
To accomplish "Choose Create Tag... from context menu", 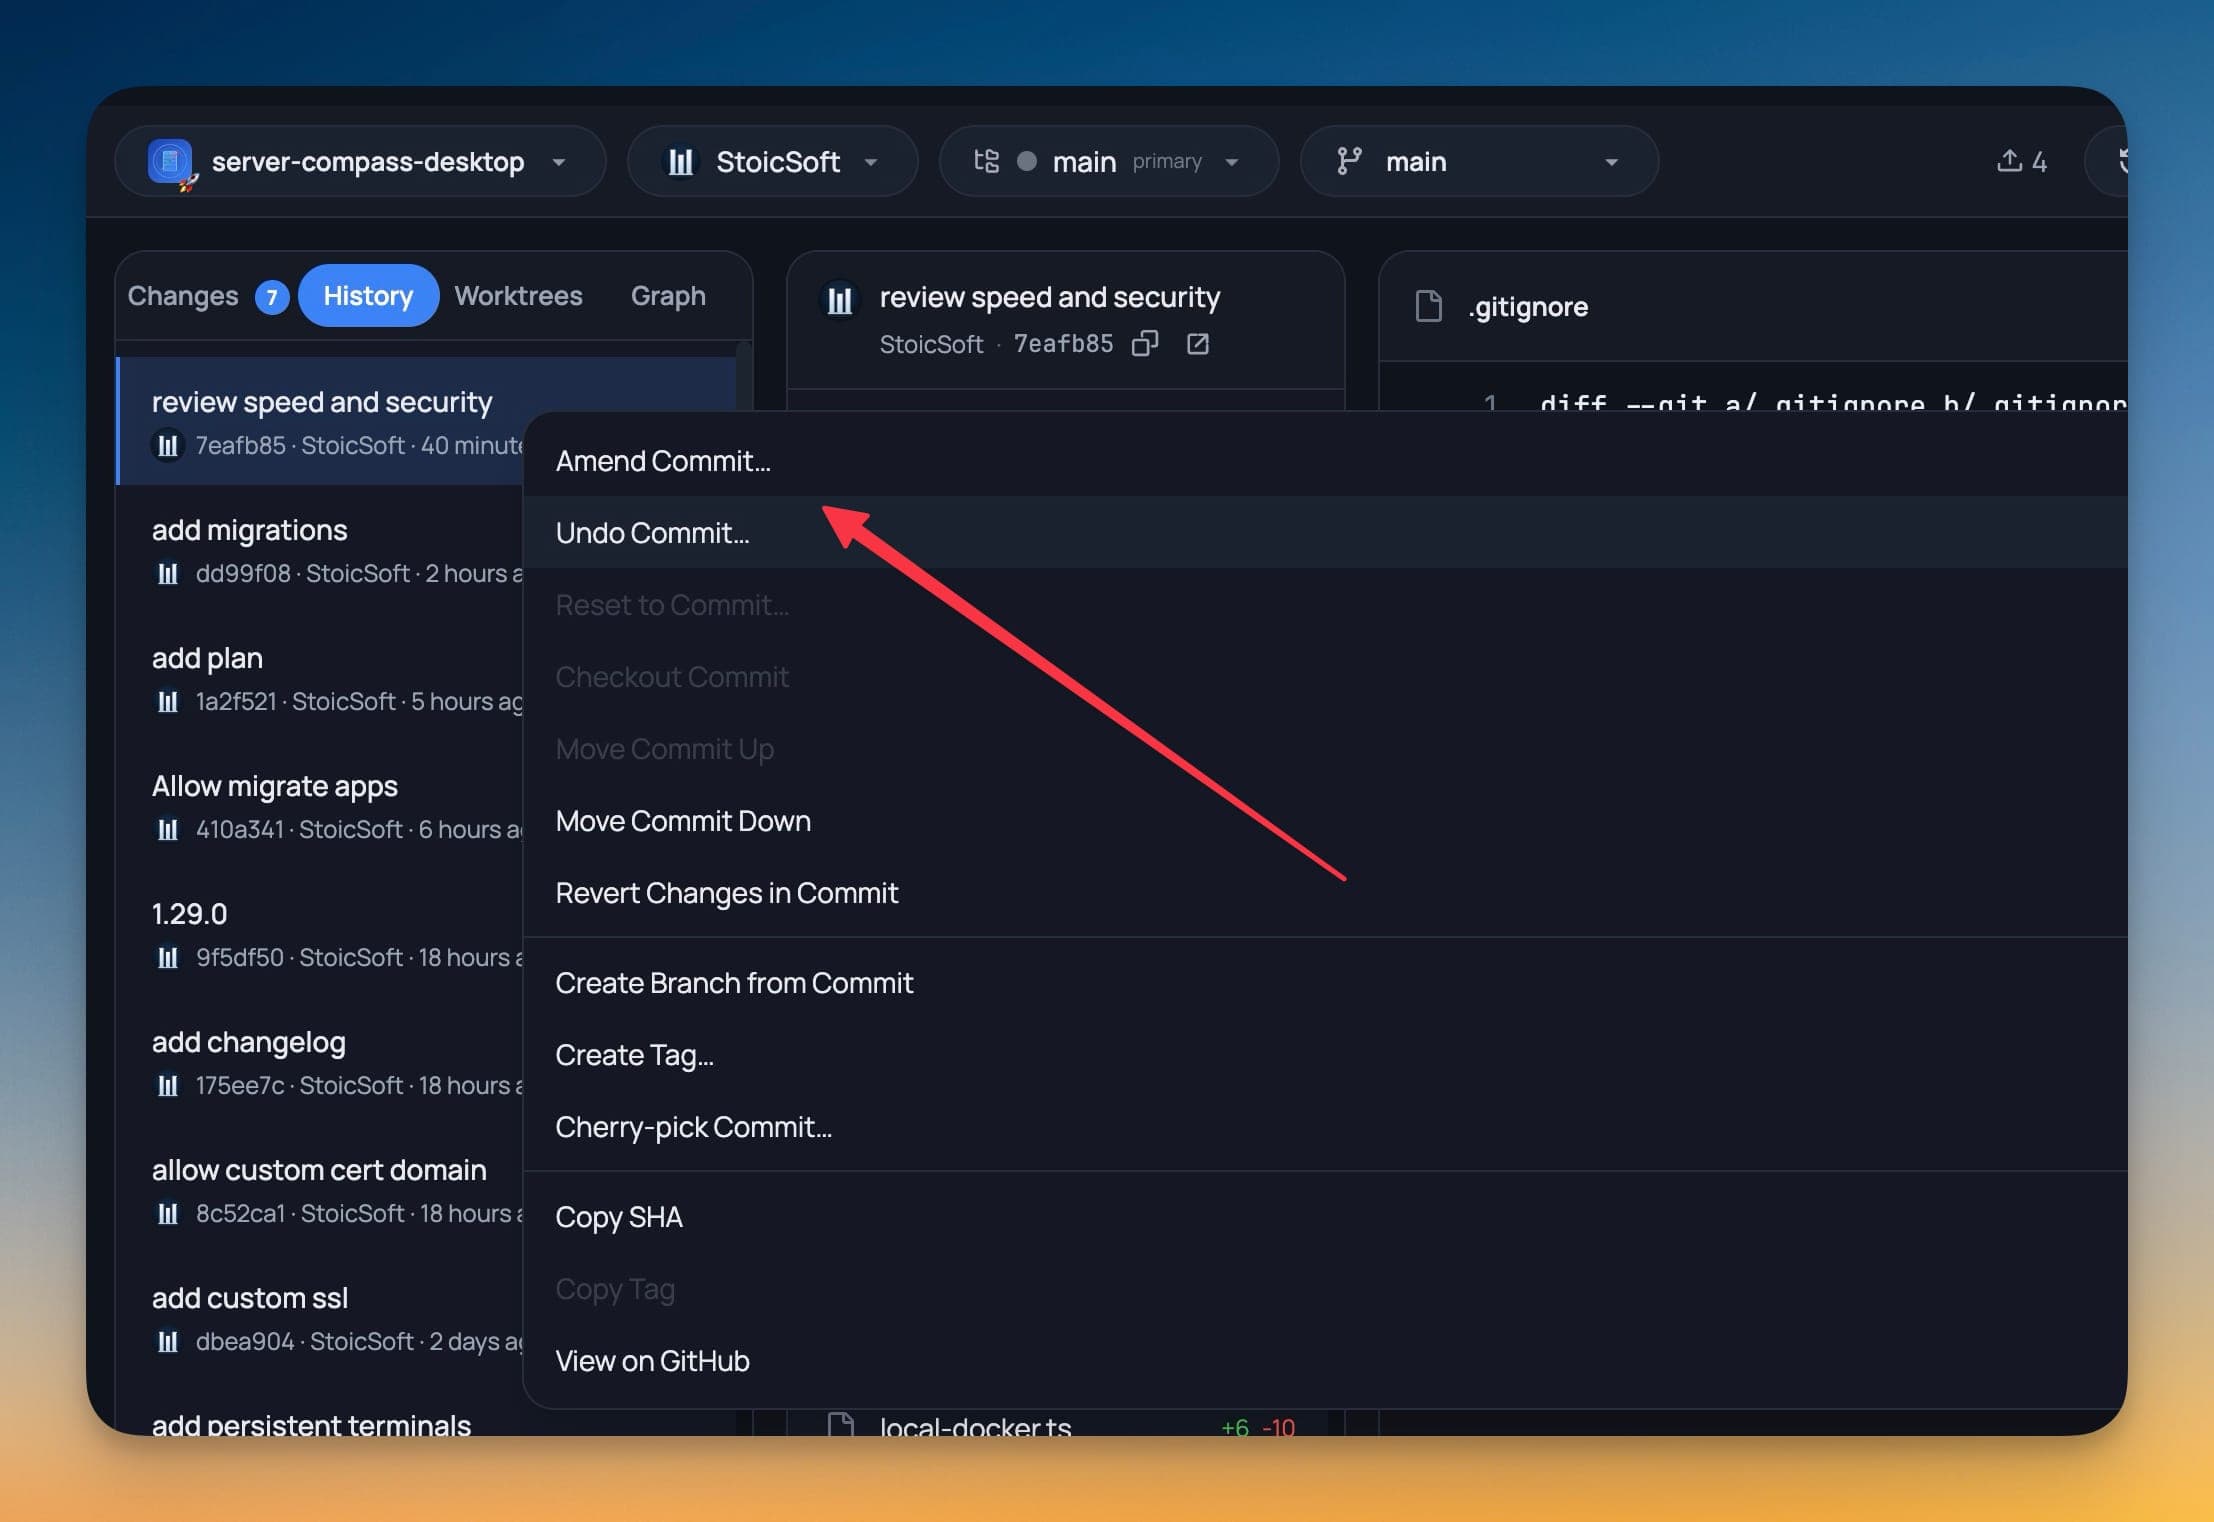I will [1325, 1054].
